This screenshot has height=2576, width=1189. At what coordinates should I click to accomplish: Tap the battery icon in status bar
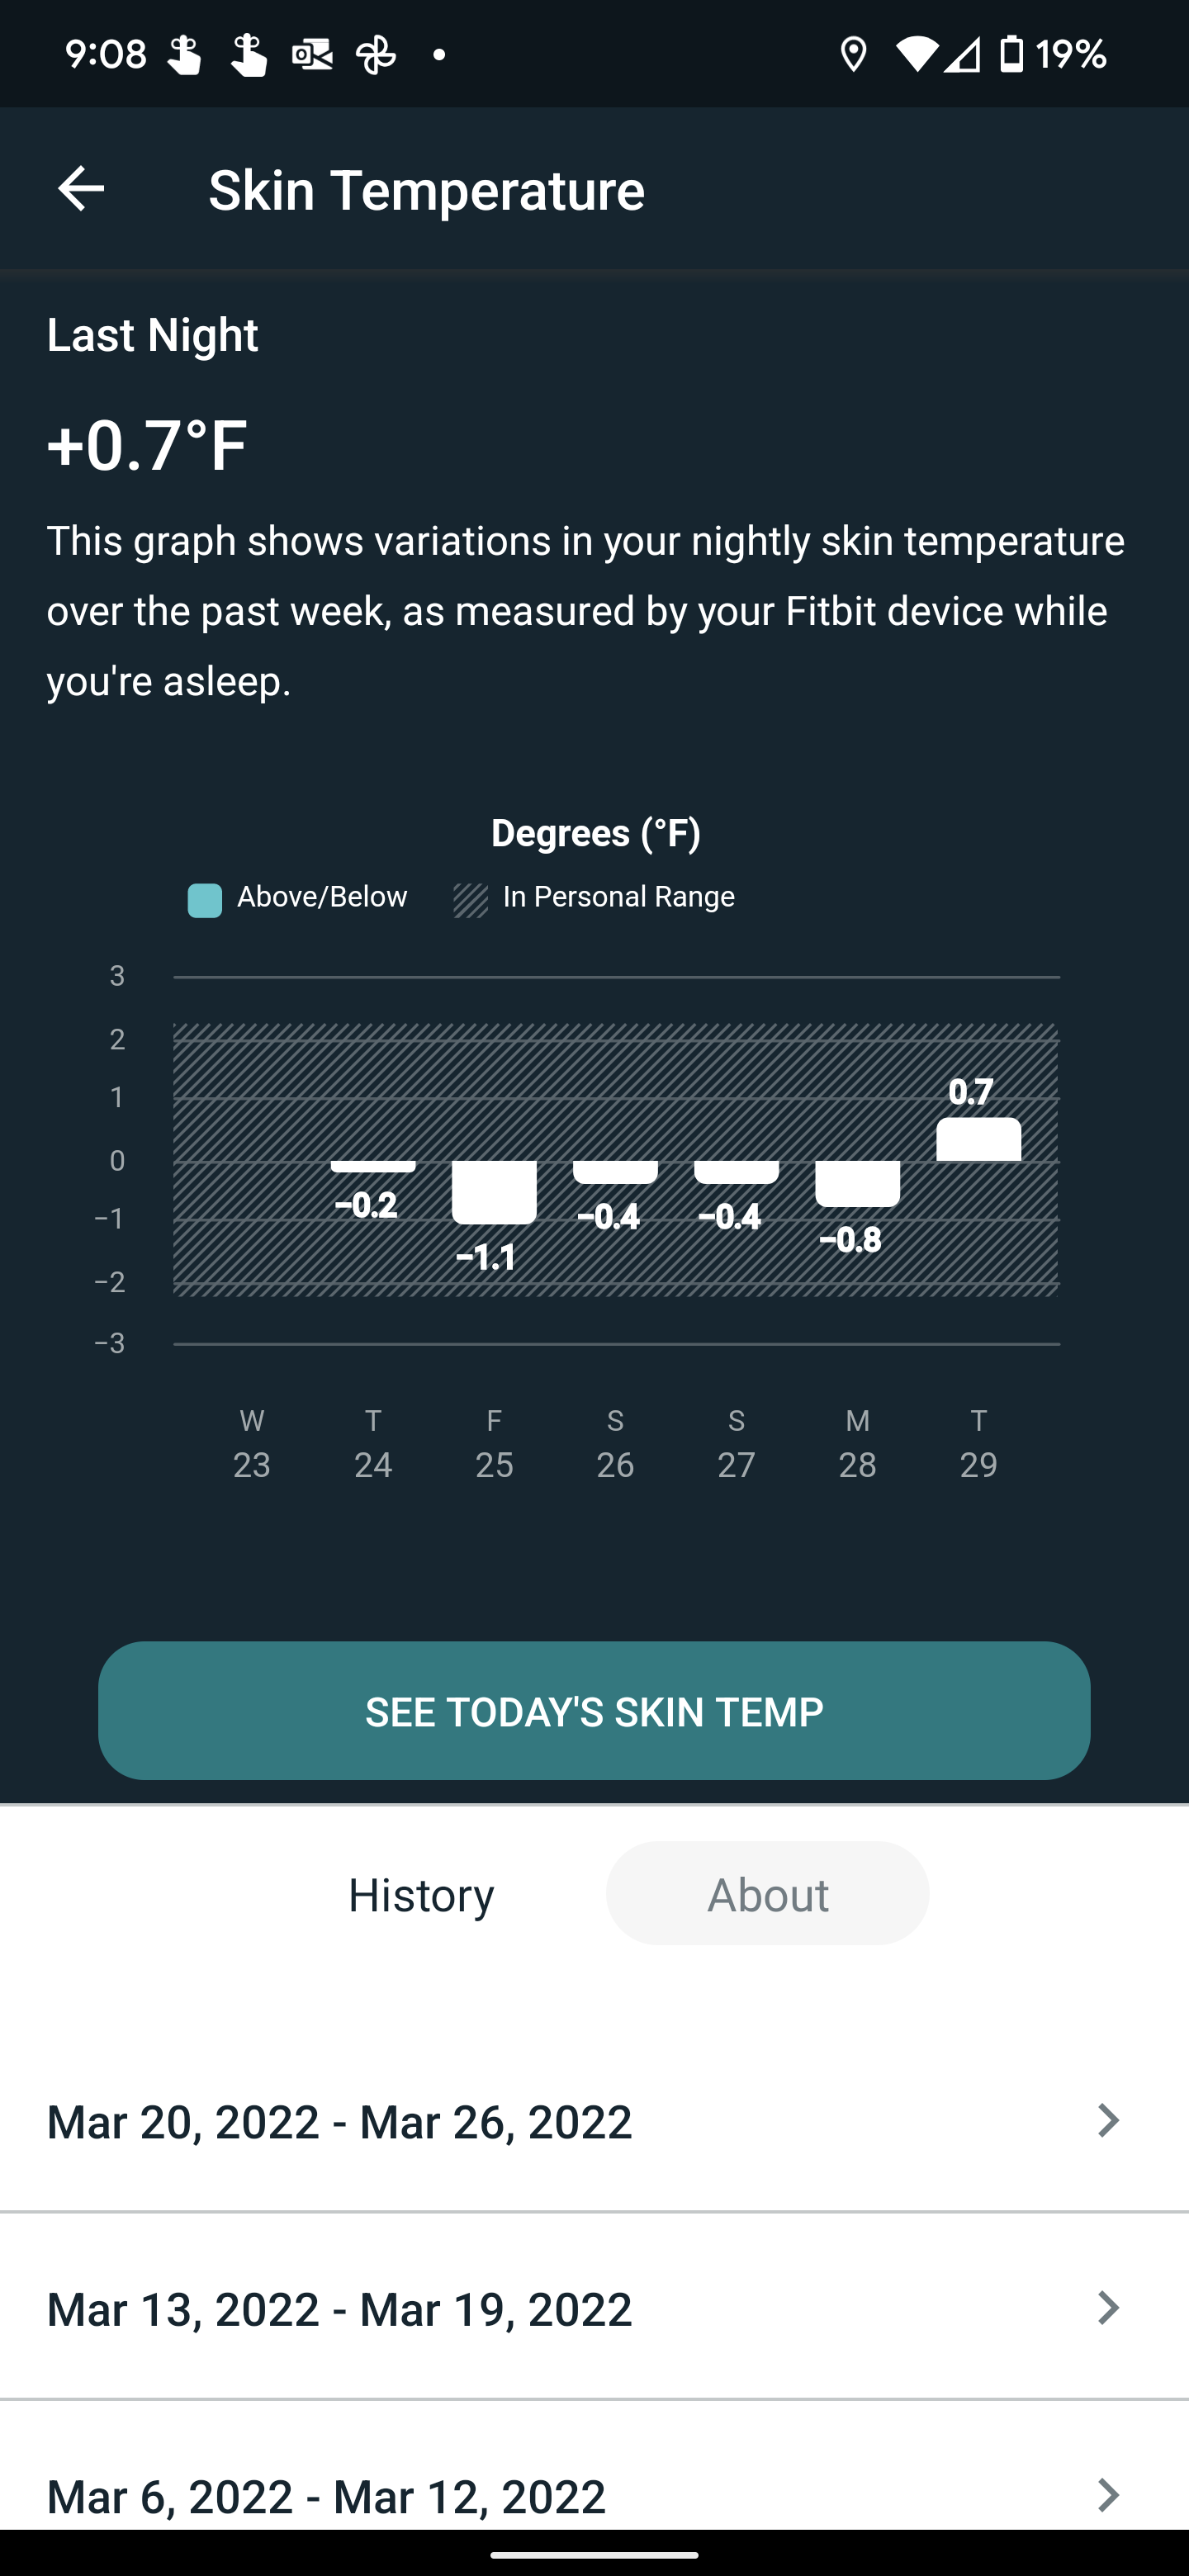(x=1012, y=54)
